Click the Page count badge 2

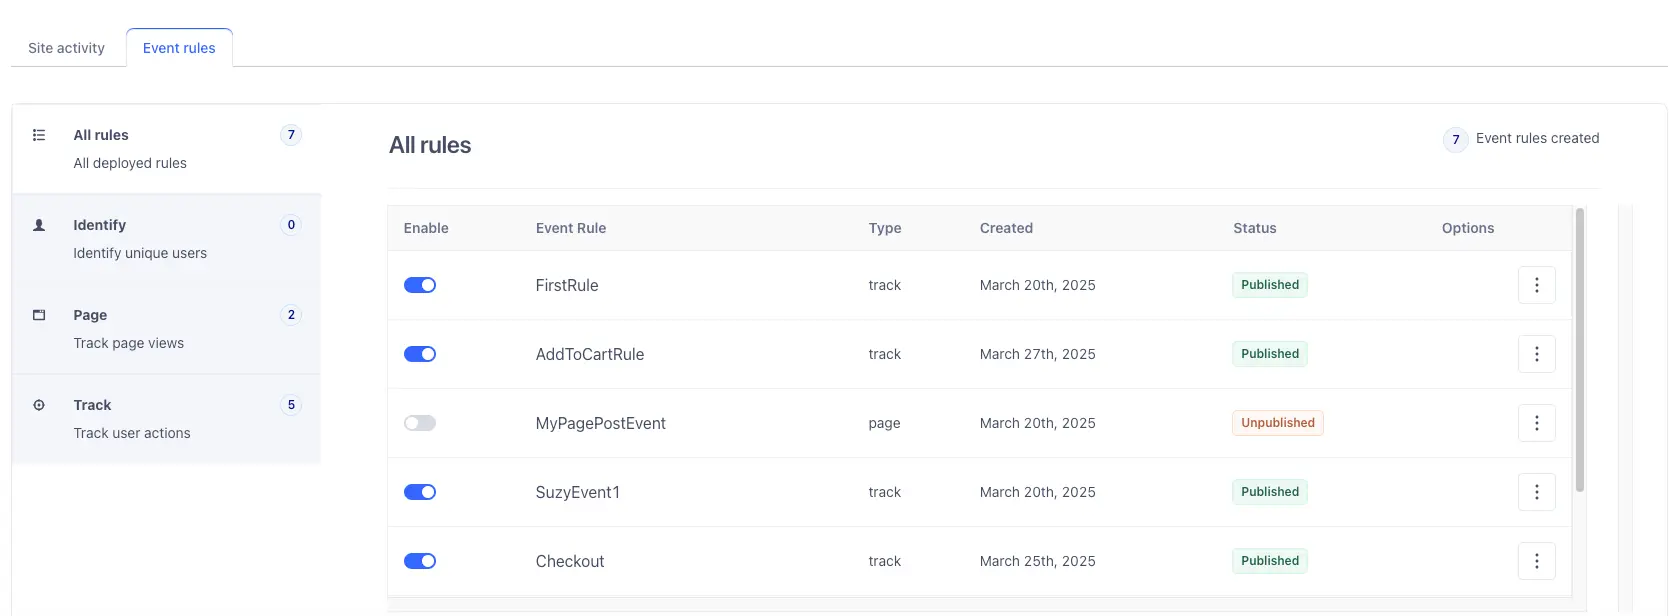[x=291, y=315]
